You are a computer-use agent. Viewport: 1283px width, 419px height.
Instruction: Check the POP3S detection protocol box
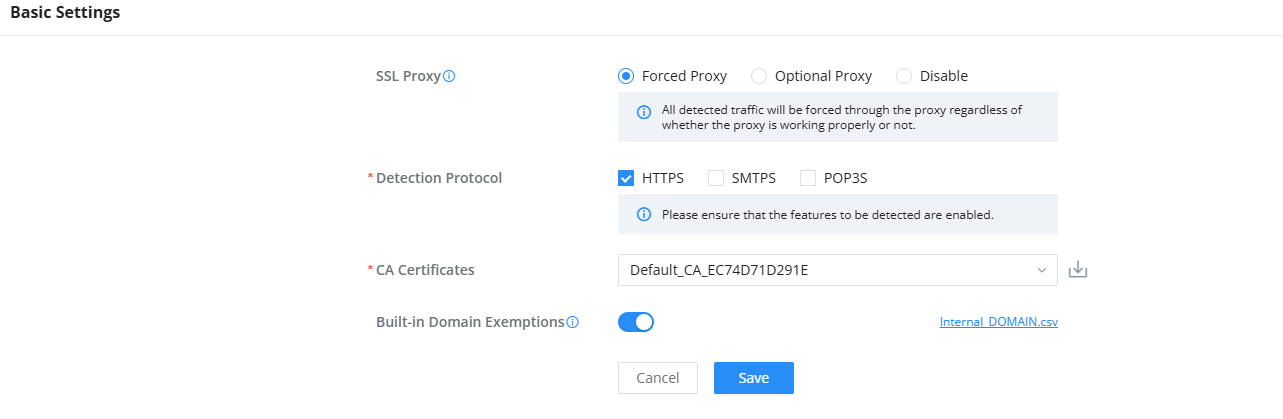(x=808, y=178)
